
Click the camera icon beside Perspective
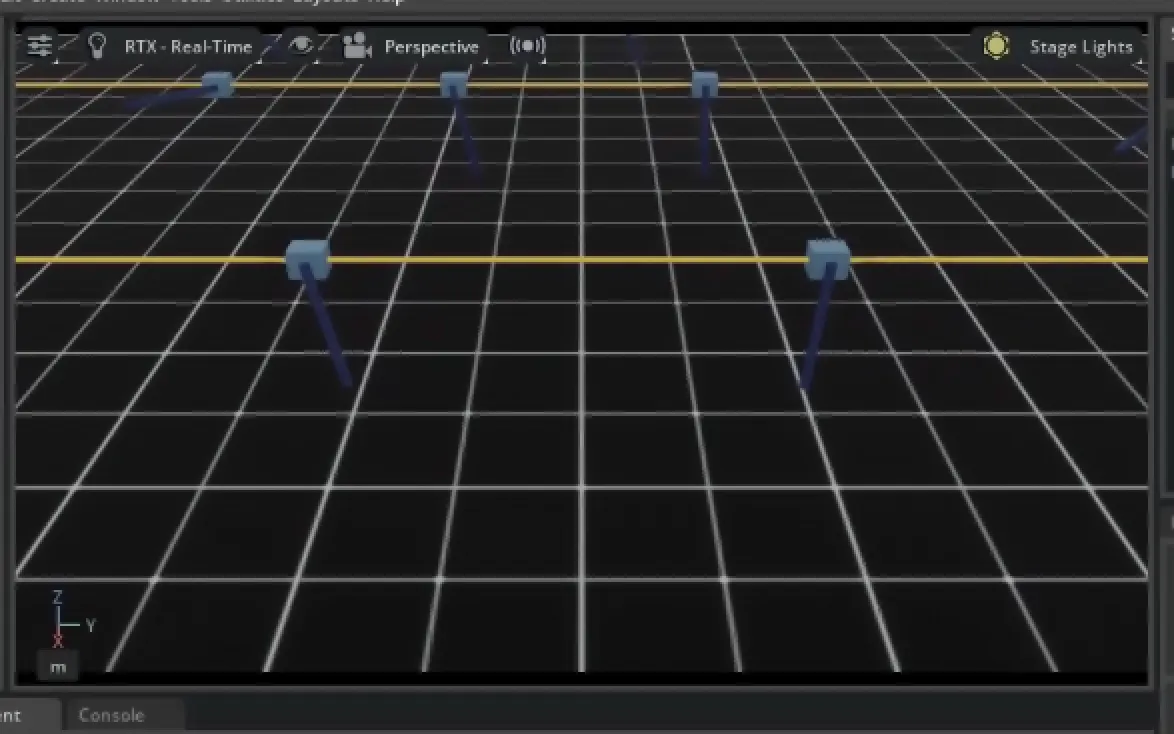357,46
